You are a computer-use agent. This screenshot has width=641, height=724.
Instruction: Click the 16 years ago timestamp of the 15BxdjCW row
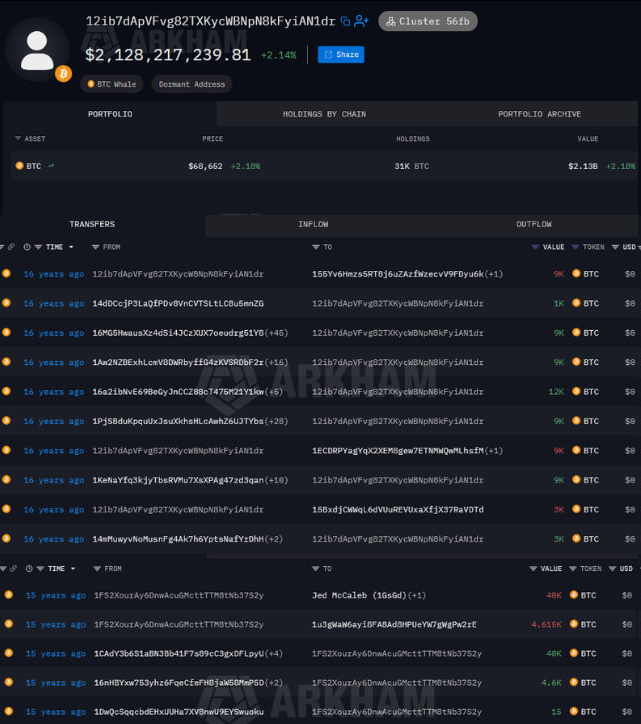(54, 510)
